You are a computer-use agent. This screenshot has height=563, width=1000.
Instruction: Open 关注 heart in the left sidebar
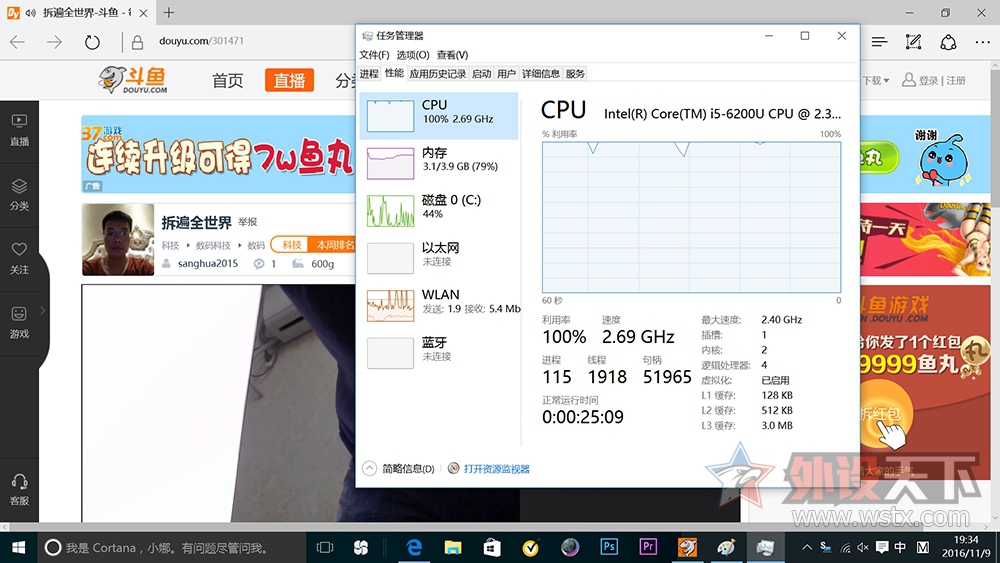point(19,258)
